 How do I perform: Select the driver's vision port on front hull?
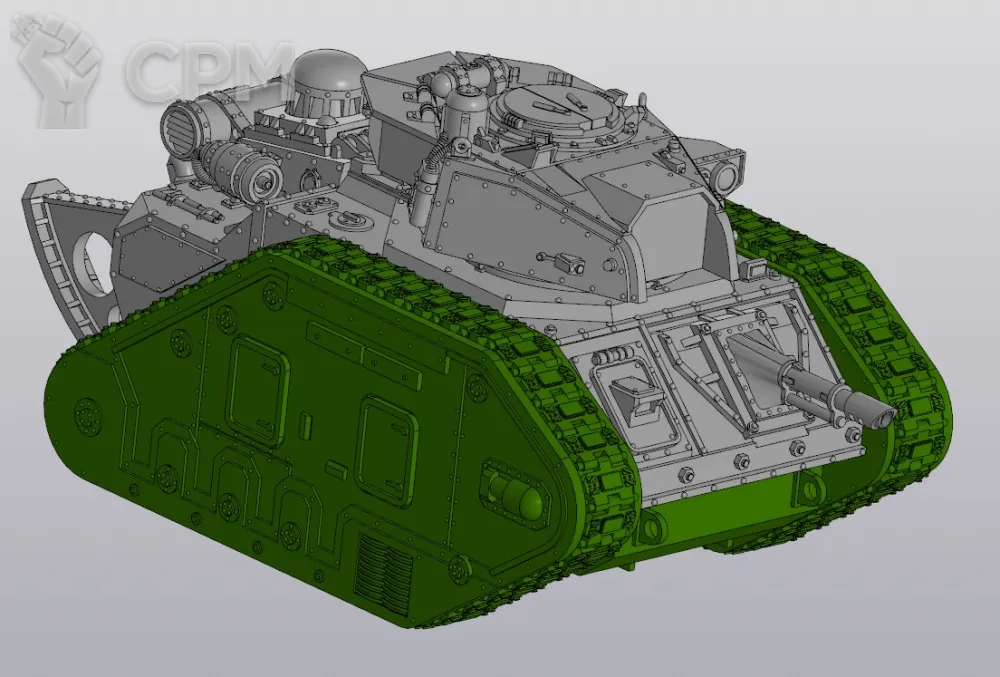click(632, 397)
